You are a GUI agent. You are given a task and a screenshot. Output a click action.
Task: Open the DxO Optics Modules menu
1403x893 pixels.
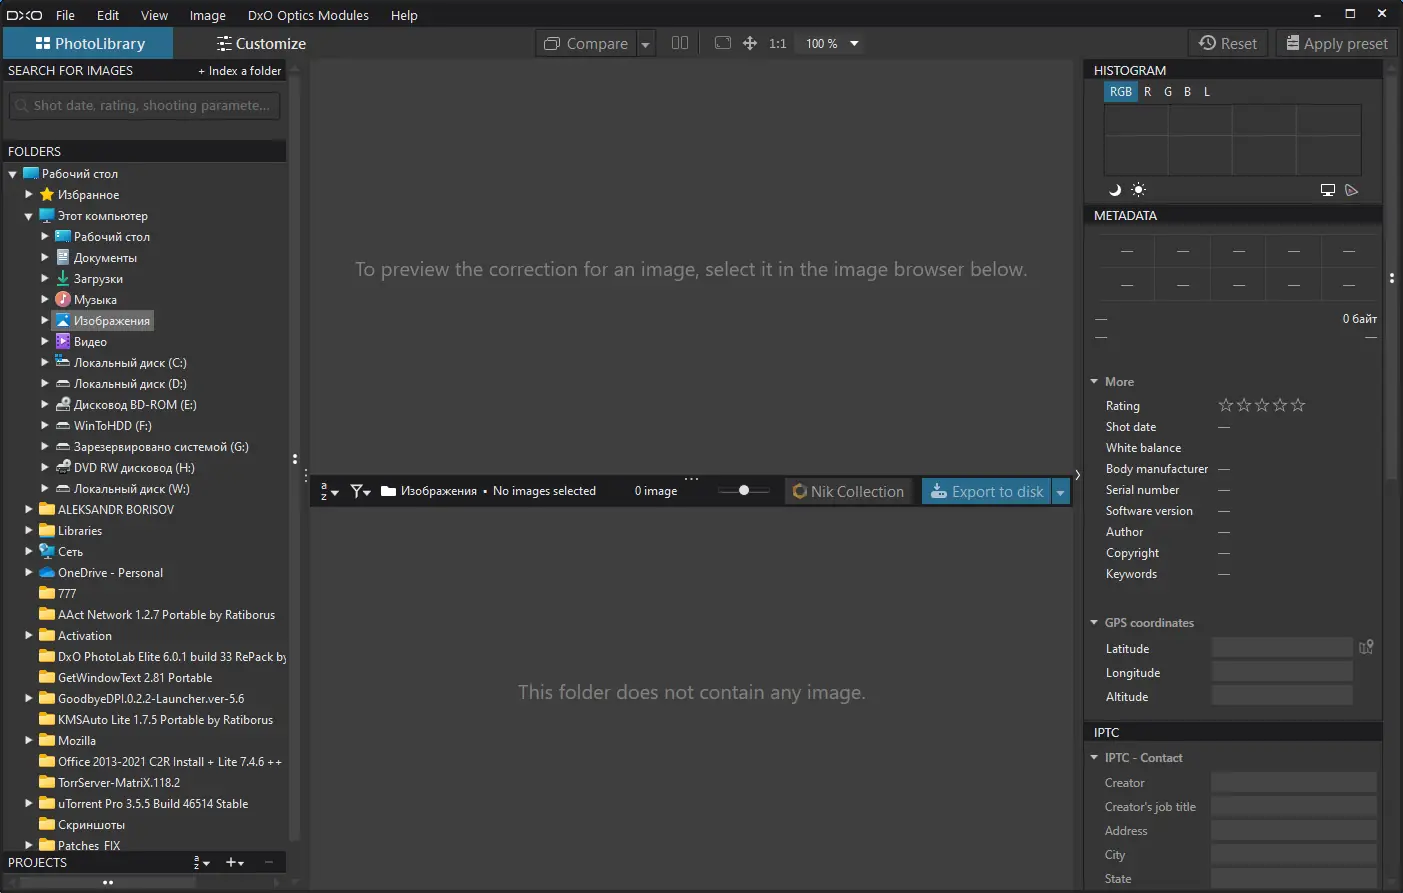tap(308, 15)
